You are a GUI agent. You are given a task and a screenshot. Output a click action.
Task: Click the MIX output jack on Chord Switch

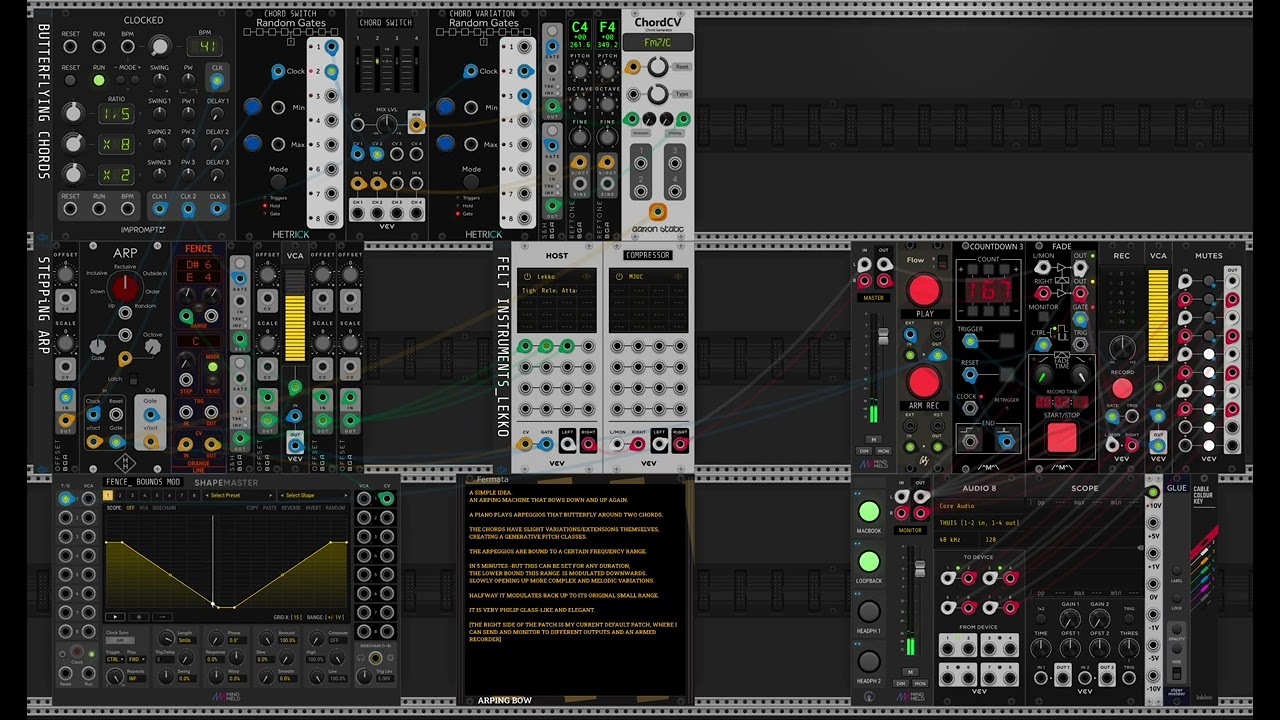tap(416, 125)
